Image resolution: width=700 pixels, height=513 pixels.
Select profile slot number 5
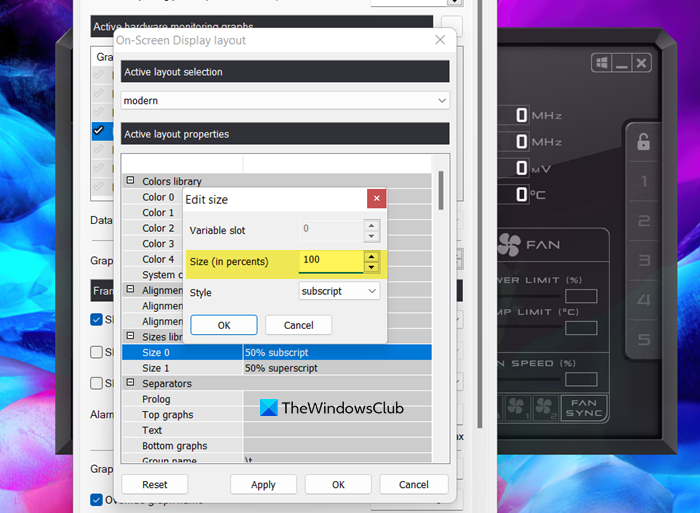tap(644, 340)
